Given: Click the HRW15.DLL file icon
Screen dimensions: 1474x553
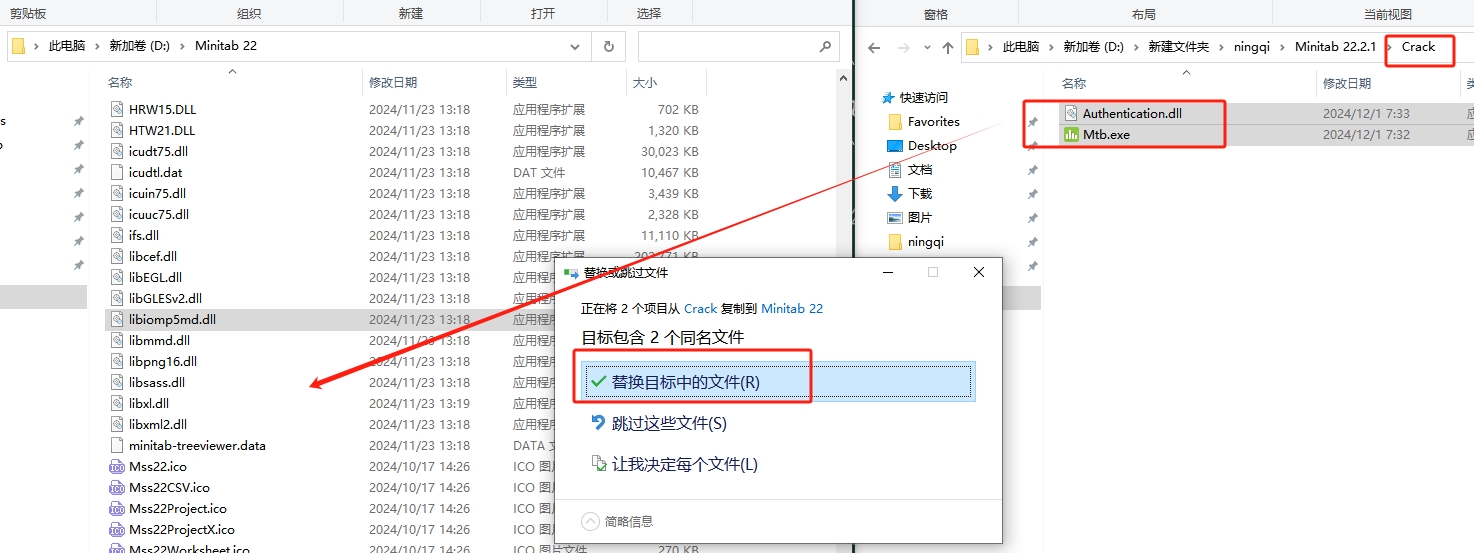Looking at the screenshot, I should coord(117,109).
